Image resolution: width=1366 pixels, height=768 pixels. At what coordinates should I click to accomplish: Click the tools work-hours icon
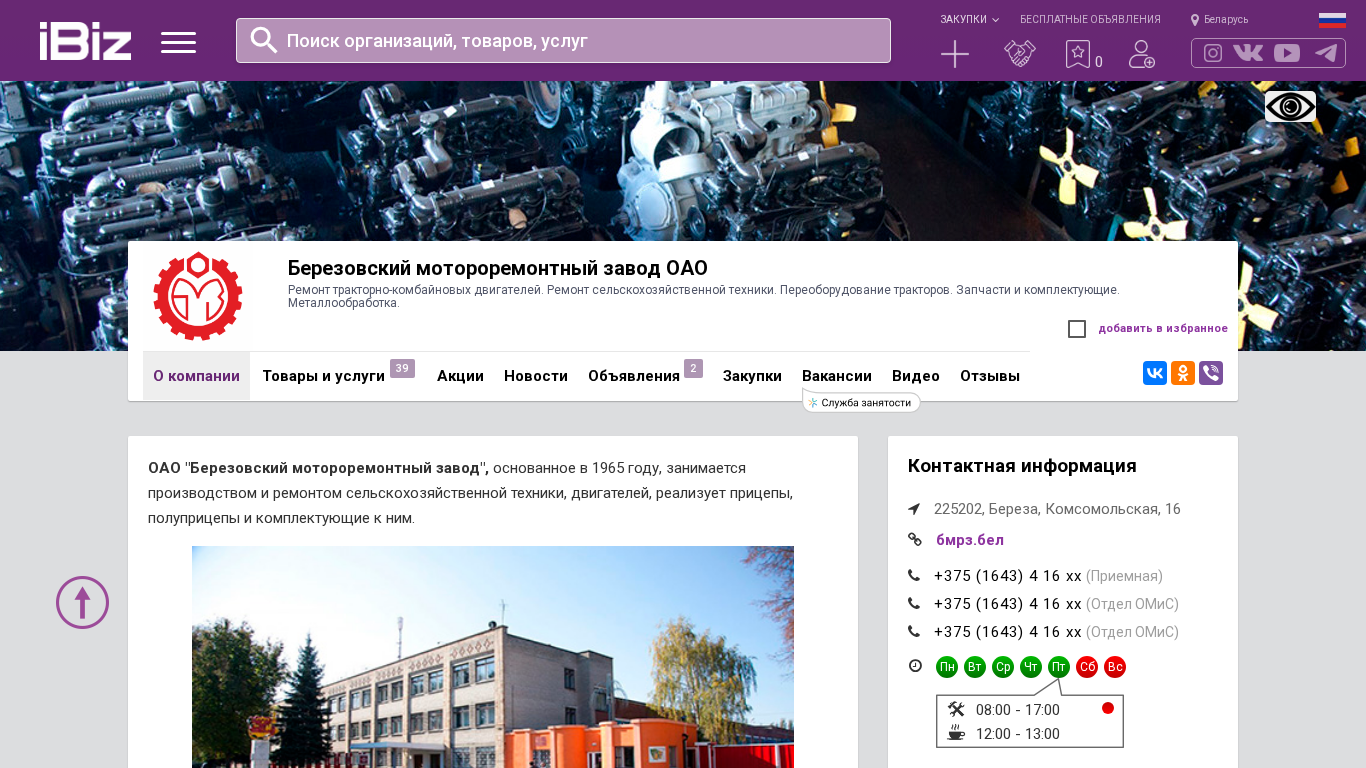956,709
